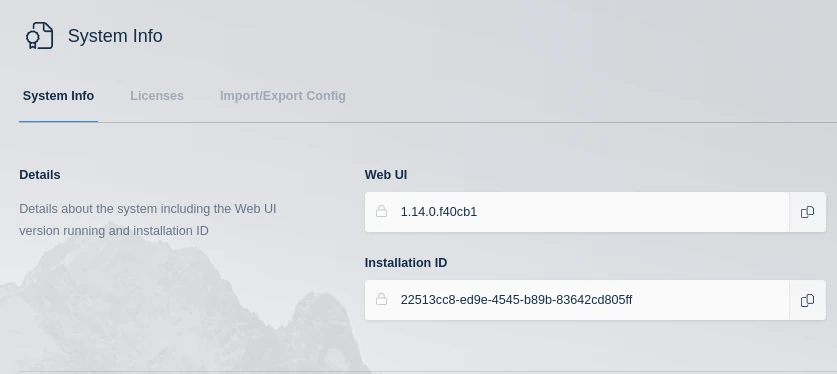Click the Installation ID field 22513cc8-ed9e

(577, 300)
